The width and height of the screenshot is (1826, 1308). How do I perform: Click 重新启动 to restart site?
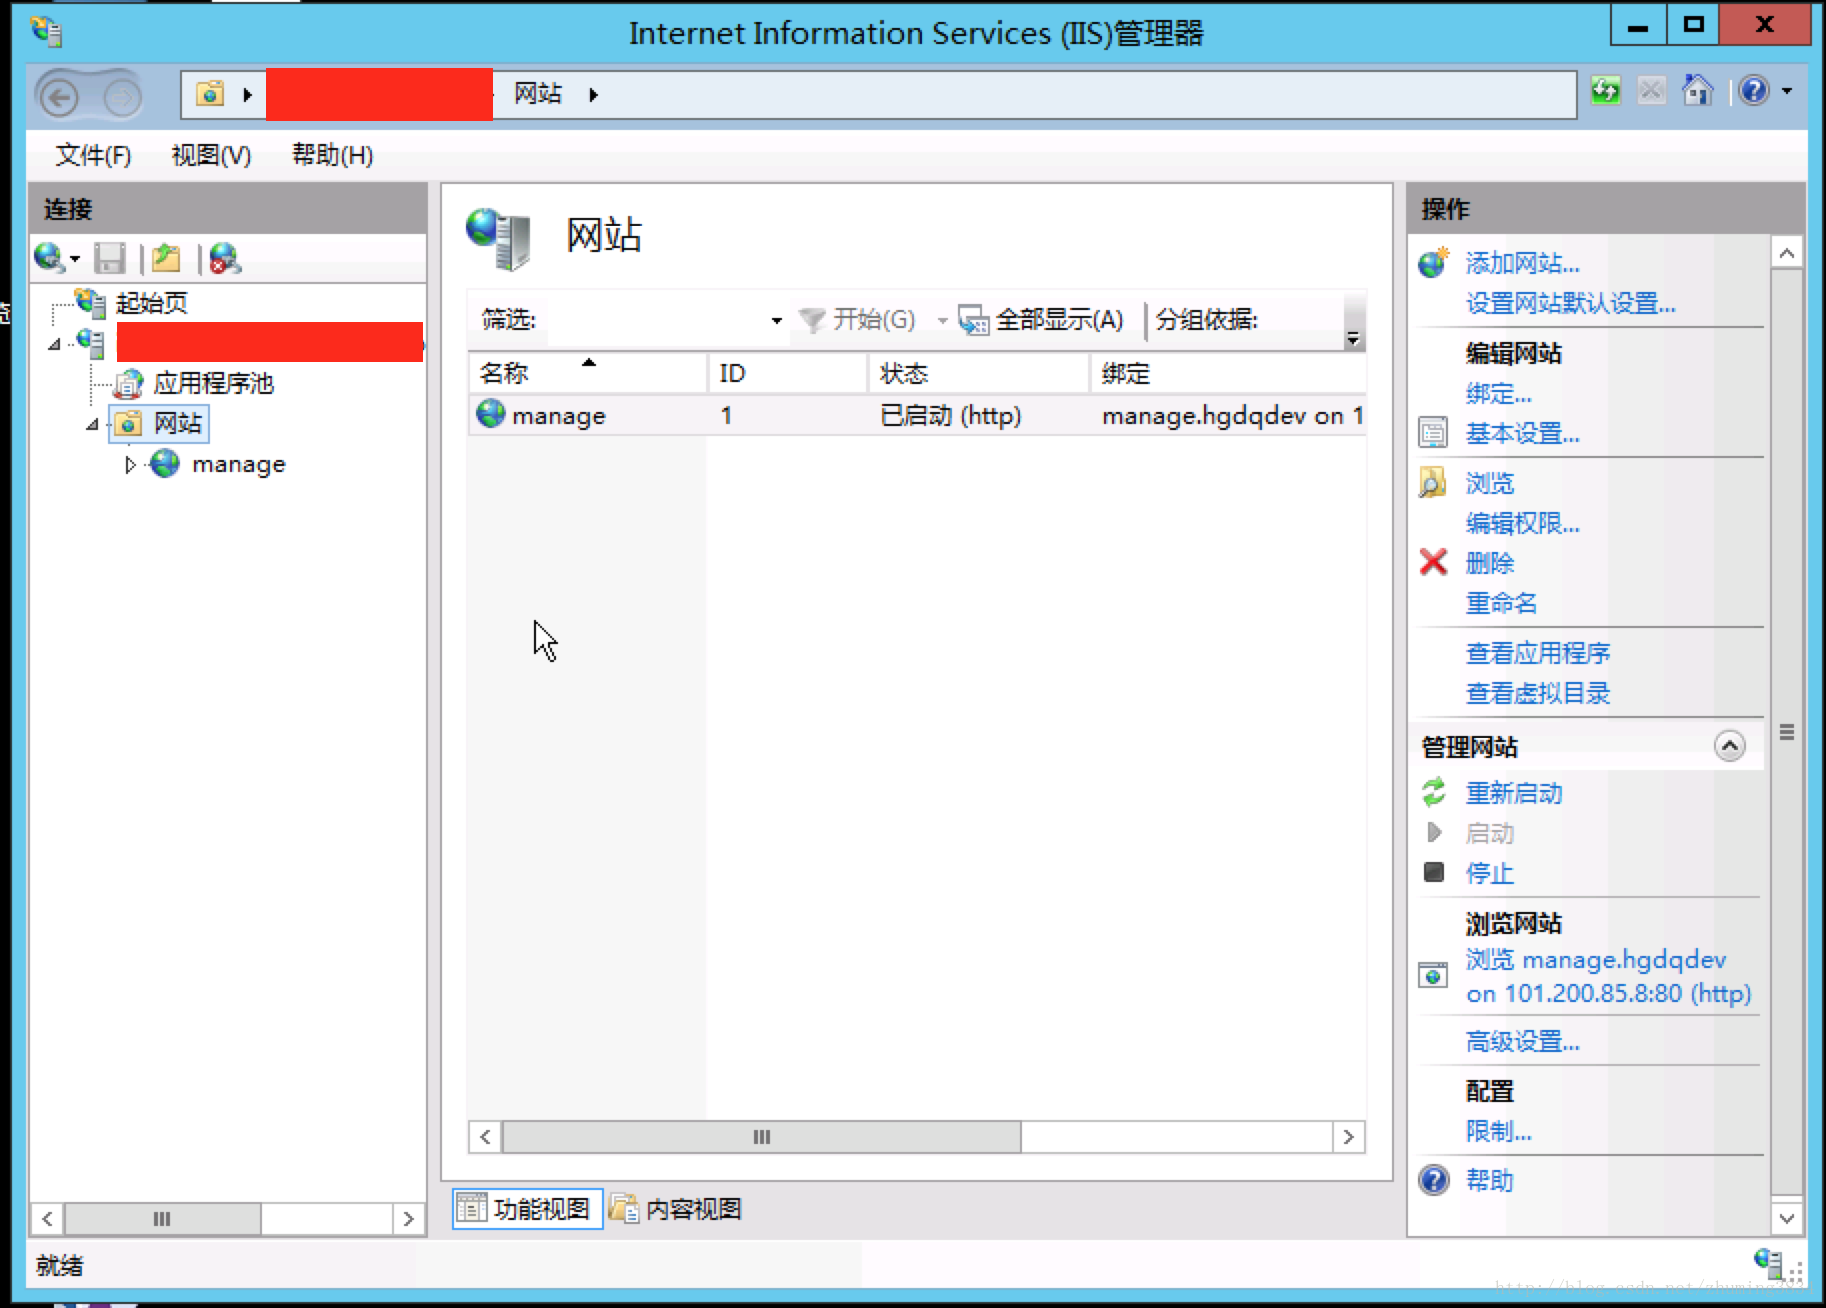point(1514,794)
